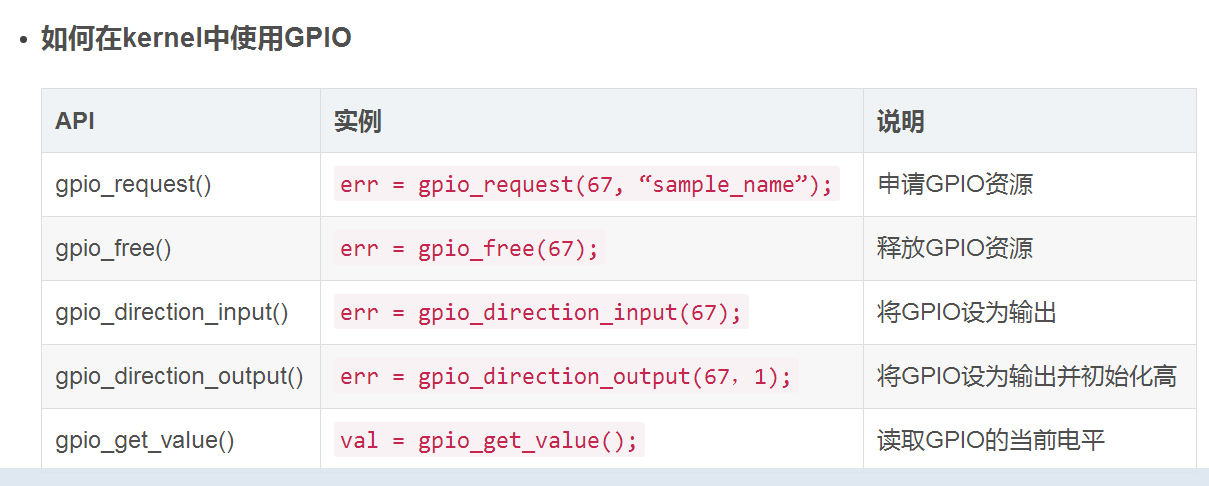Click the gpio_free() API name cell
This screenshot has width=1209, height=486.
point(113,249)
